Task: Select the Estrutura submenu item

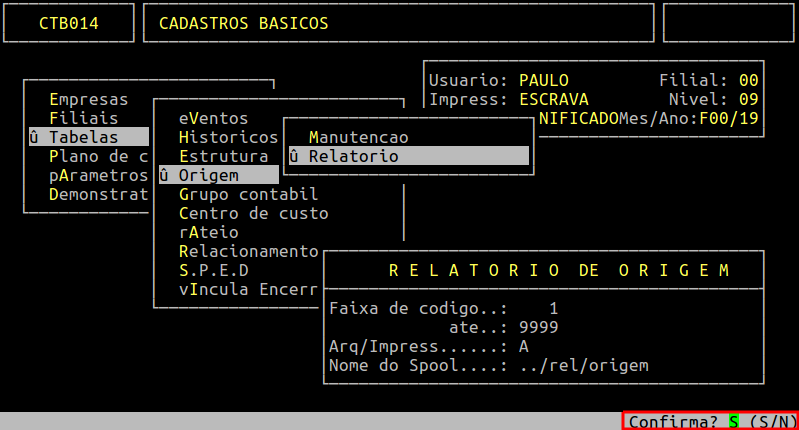Action: 223,156
